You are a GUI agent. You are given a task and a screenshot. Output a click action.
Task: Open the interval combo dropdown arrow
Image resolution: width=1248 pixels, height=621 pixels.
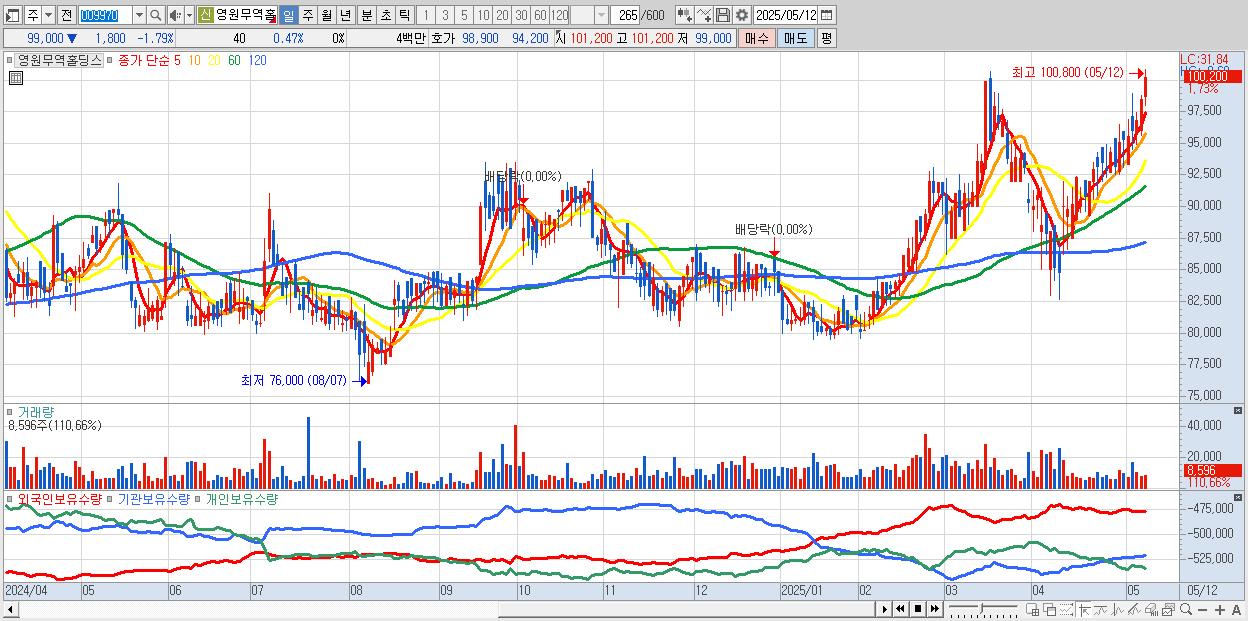tap(601, 15)
